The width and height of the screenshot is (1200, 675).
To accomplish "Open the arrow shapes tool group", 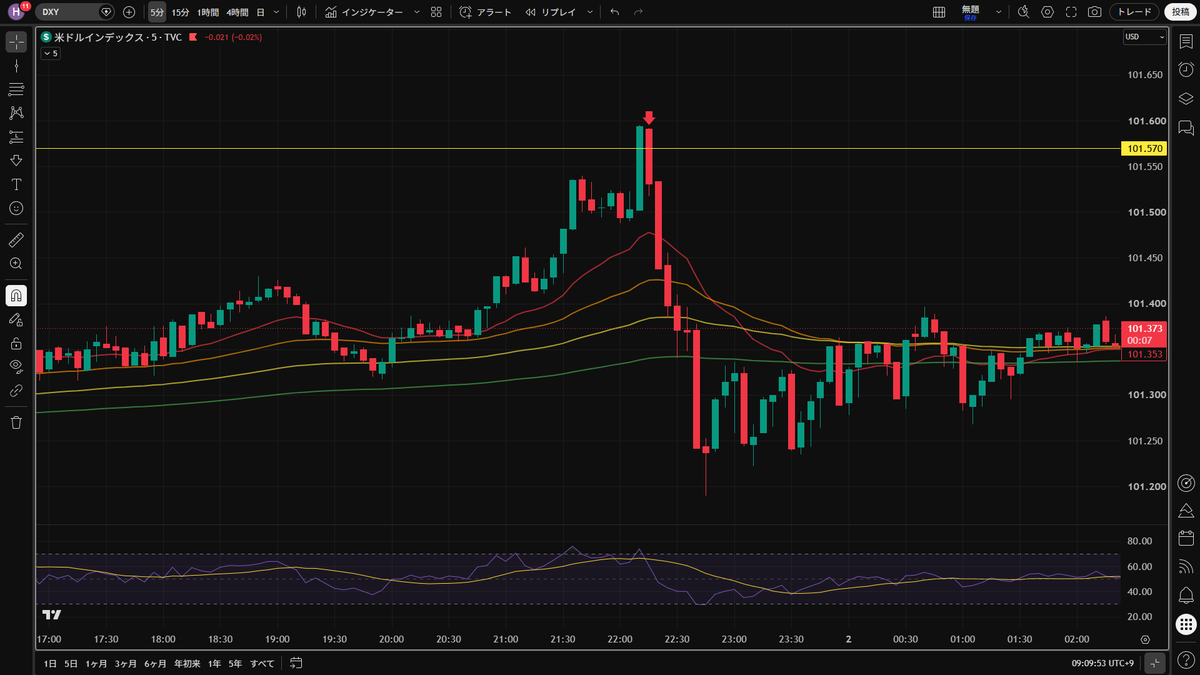I will point(16,160).
